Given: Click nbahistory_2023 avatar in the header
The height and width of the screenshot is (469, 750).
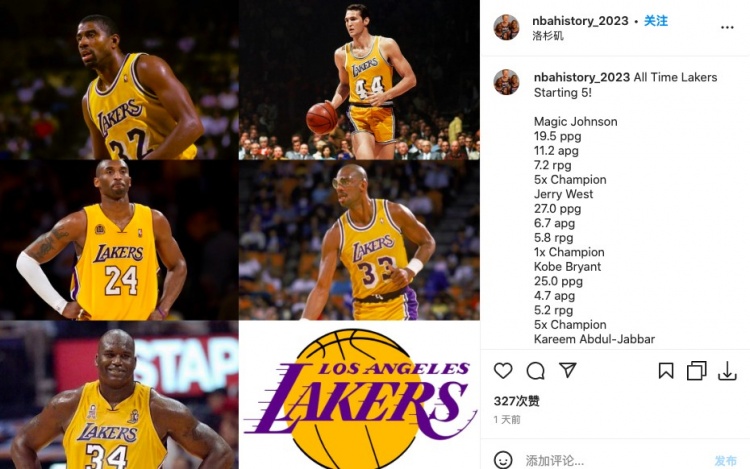Looking at the screenshot, I should (x=506, y=27).
